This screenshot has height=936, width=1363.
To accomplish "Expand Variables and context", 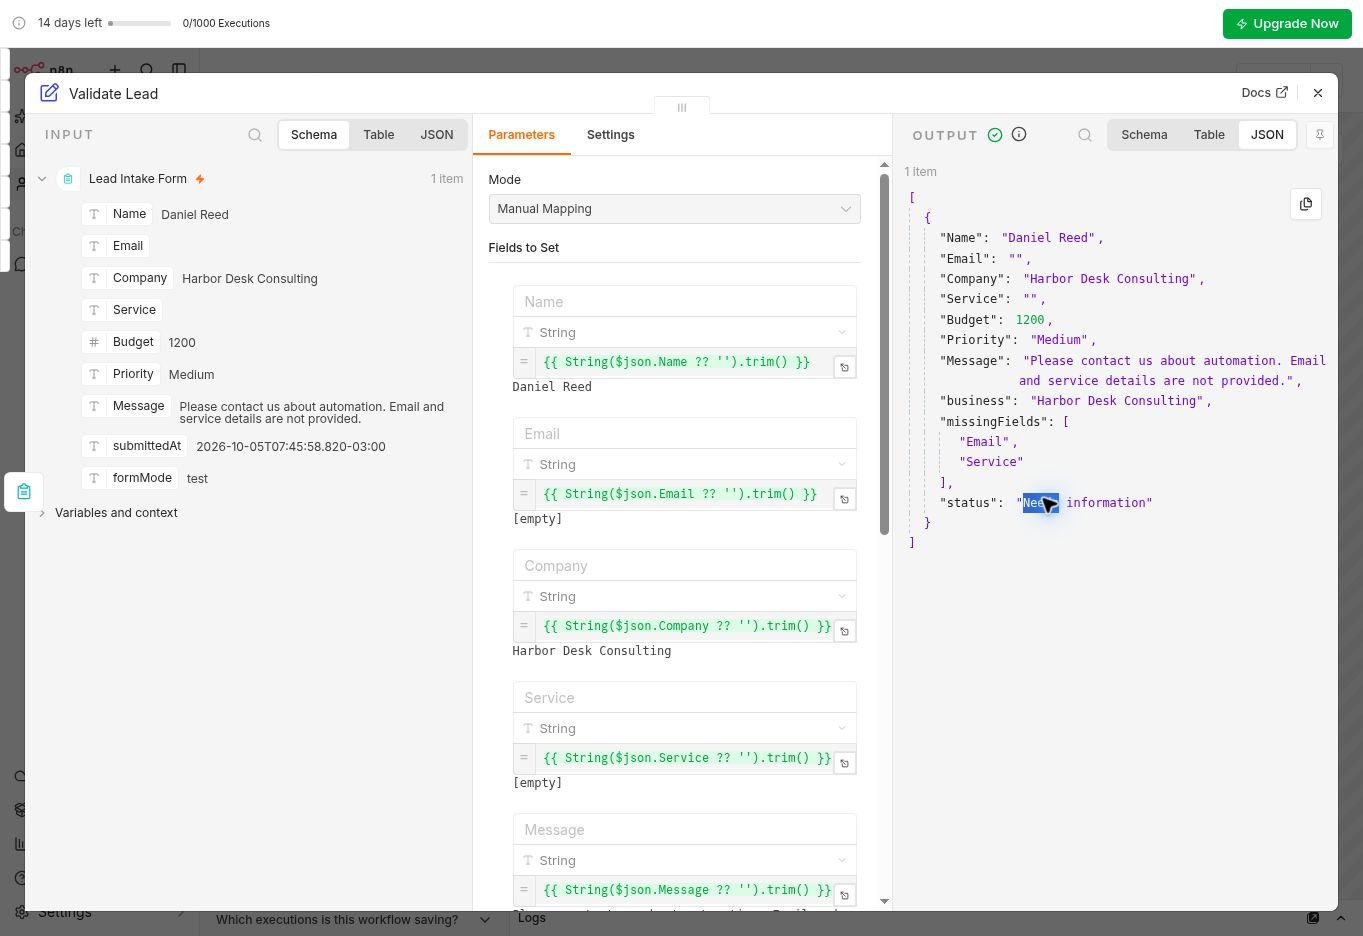I will click(x=42, y=513).
